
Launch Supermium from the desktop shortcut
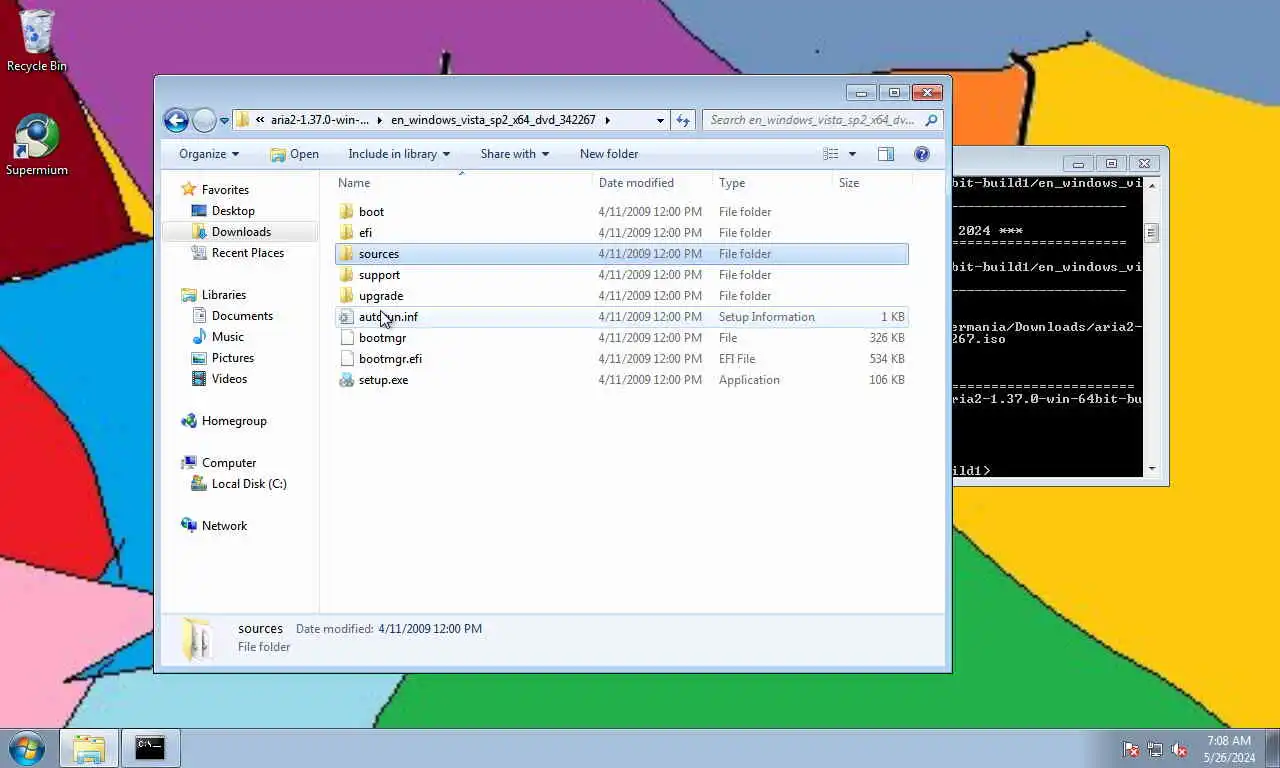point(37,145)
